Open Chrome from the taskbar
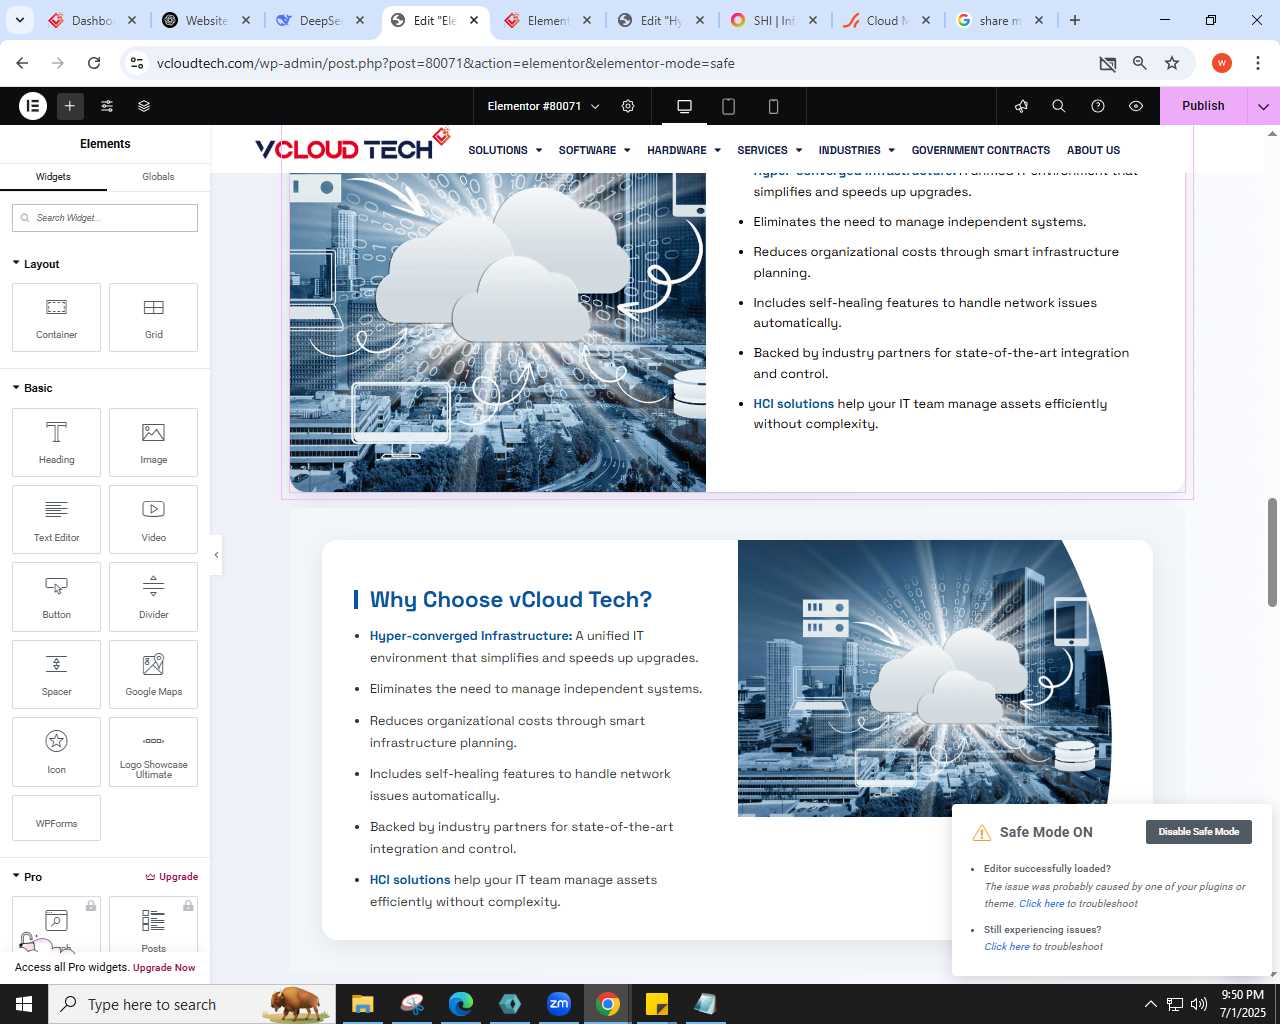1280x1024 pixels. tap(608, 1004)
